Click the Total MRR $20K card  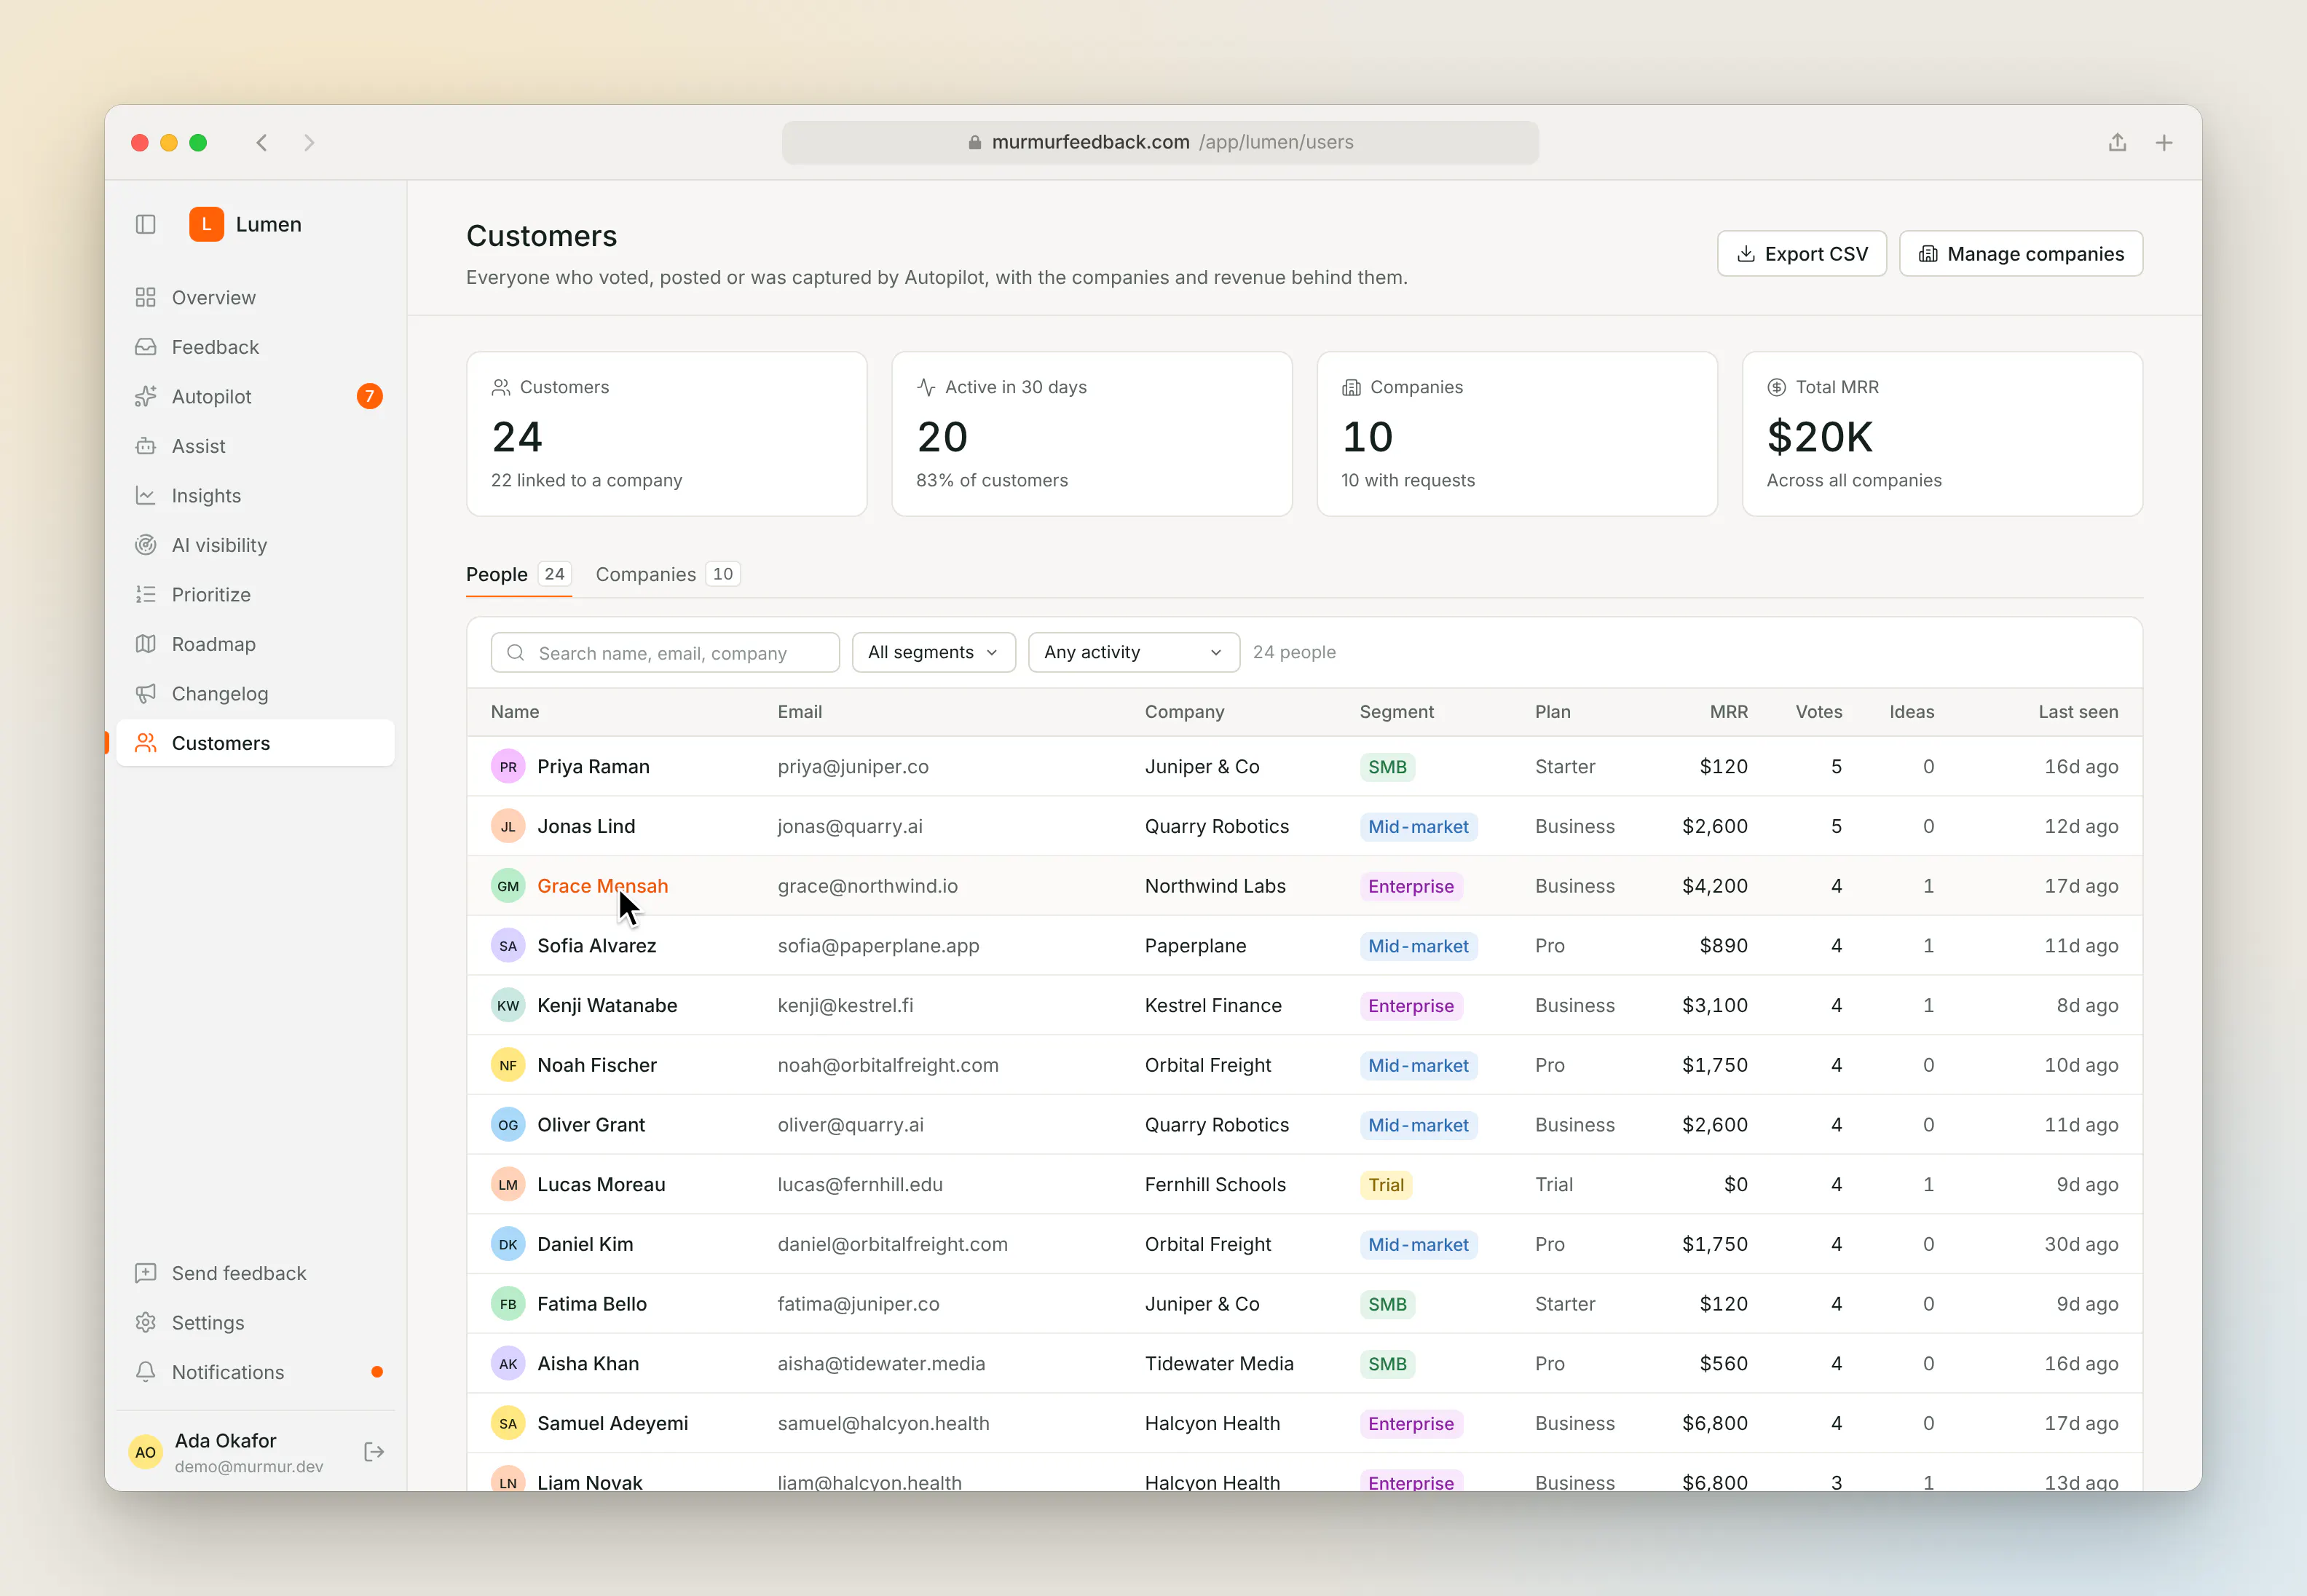point(1942,434)
